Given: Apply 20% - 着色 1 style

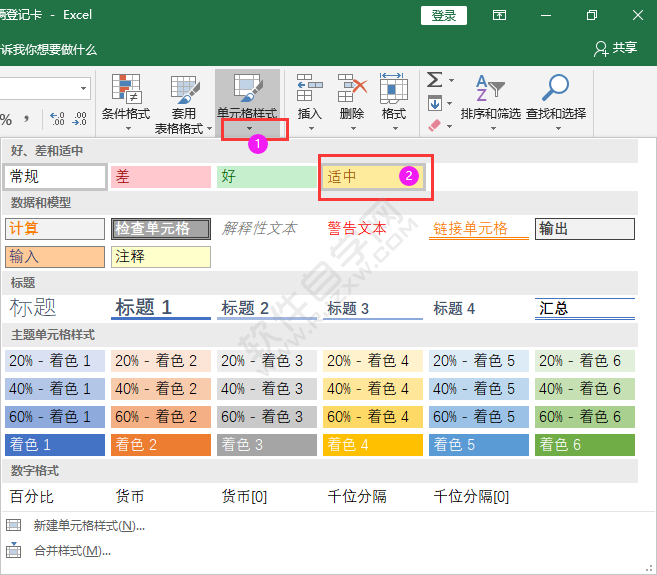Looking at the screenshot, I should pos(55,361).
